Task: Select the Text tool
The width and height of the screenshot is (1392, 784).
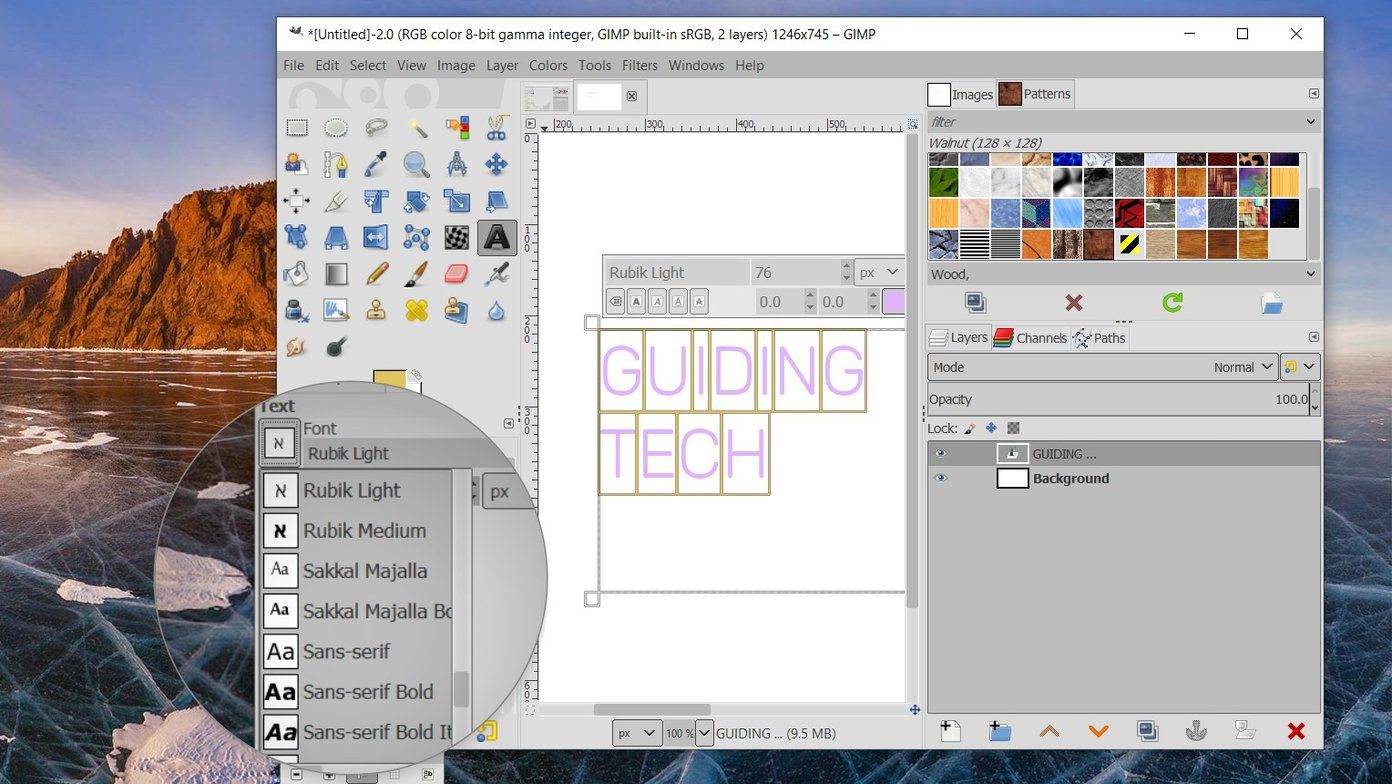Action: 497,237
